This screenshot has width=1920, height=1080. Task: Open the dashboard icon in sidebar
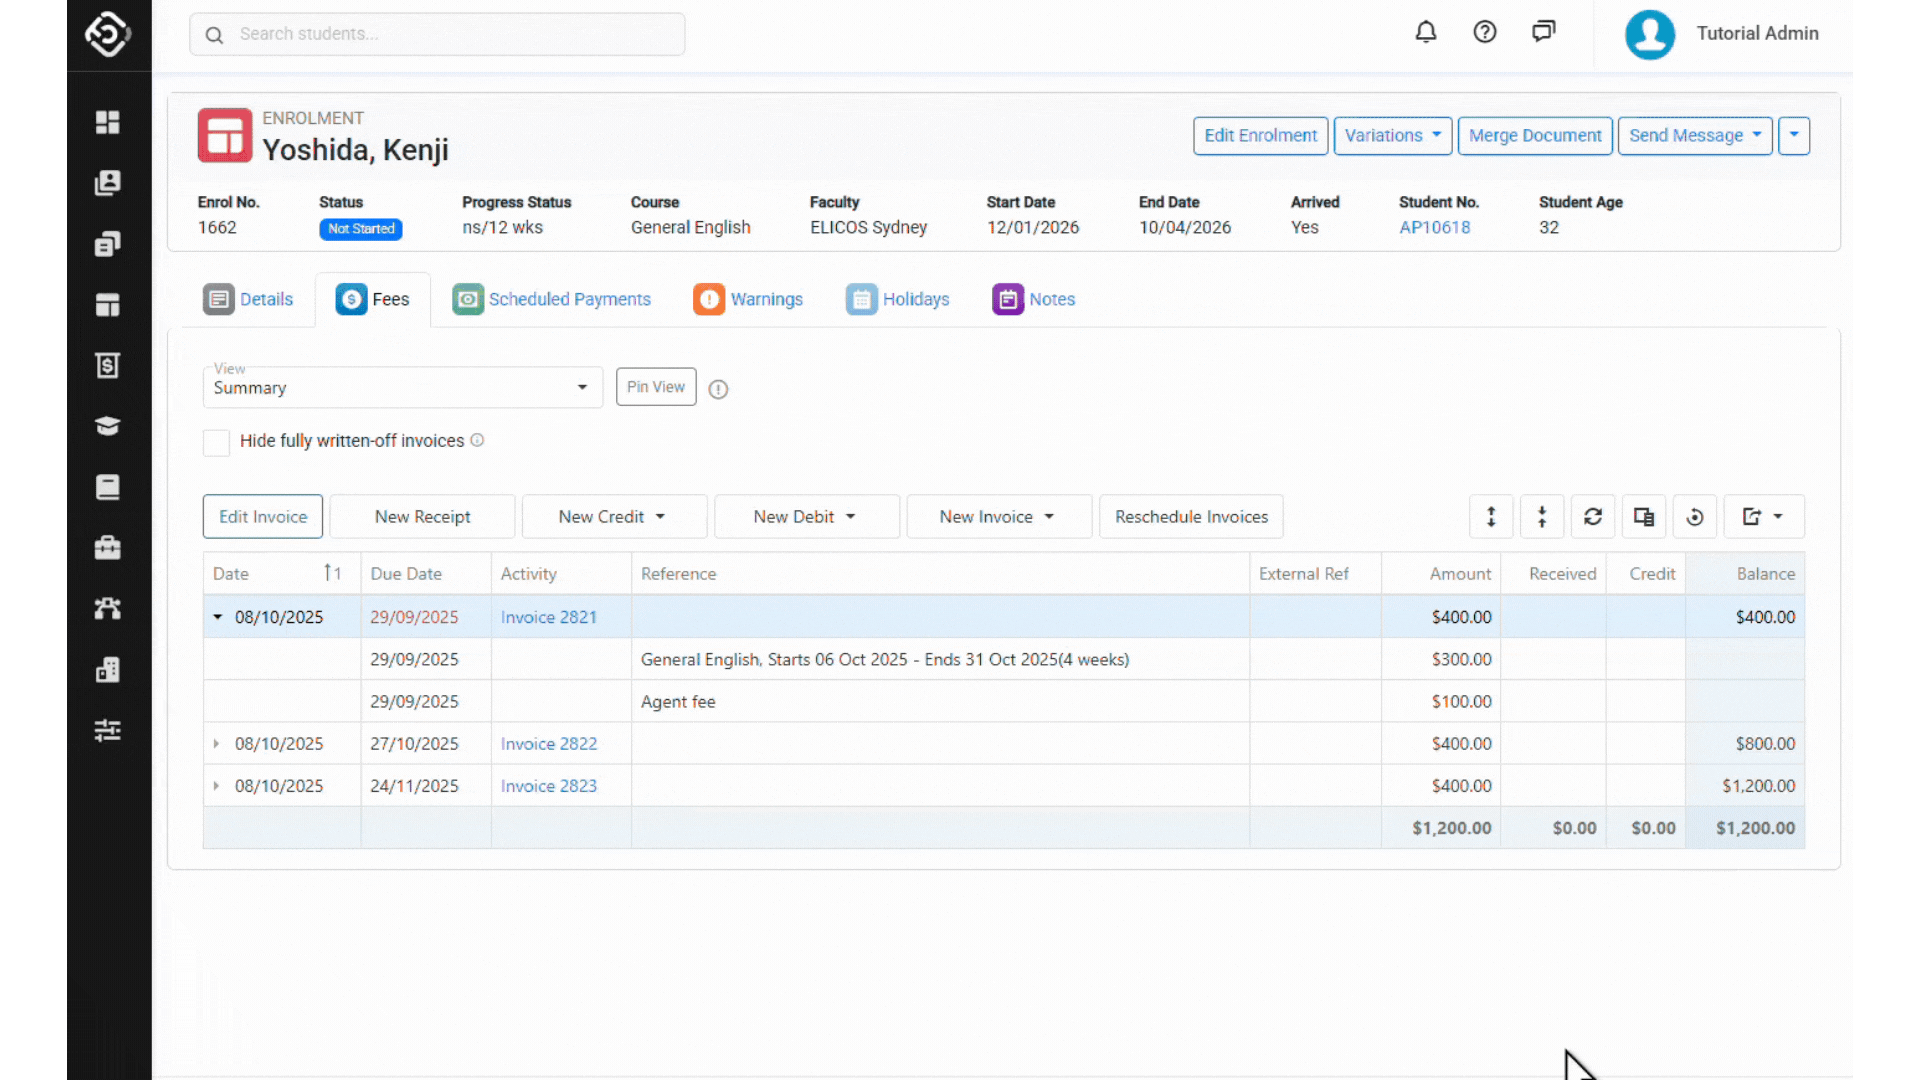(x=108, y=122)
